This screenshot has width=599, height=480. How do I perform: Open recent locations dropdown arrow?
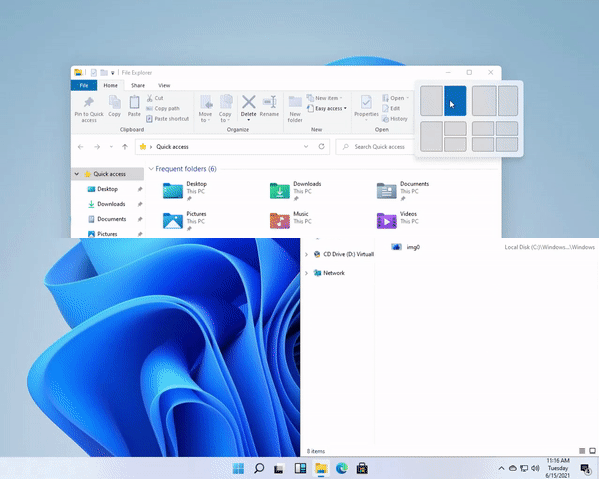pos(111,147)
